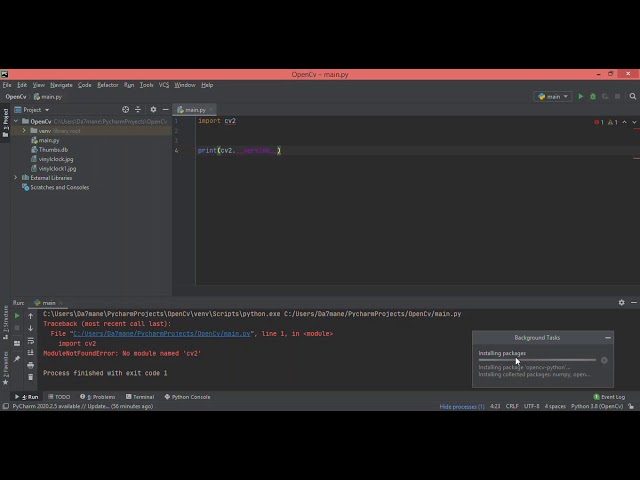Image resolution: width=640 pixels, height=480 pixels.
Task: Open the TODO tool window
Action: coord(59,397)
